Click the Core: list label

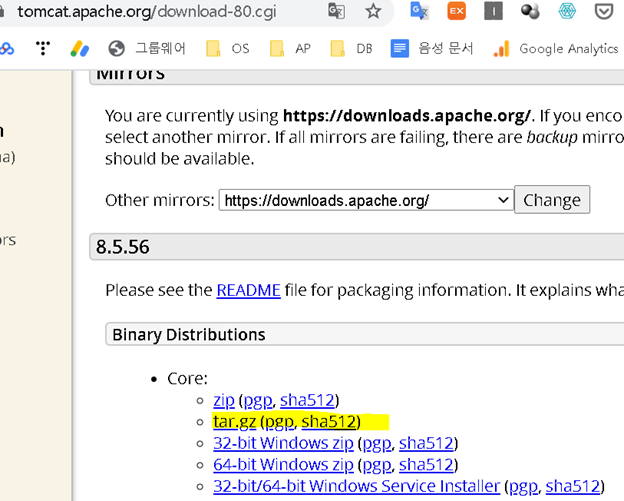coord(187,378)
